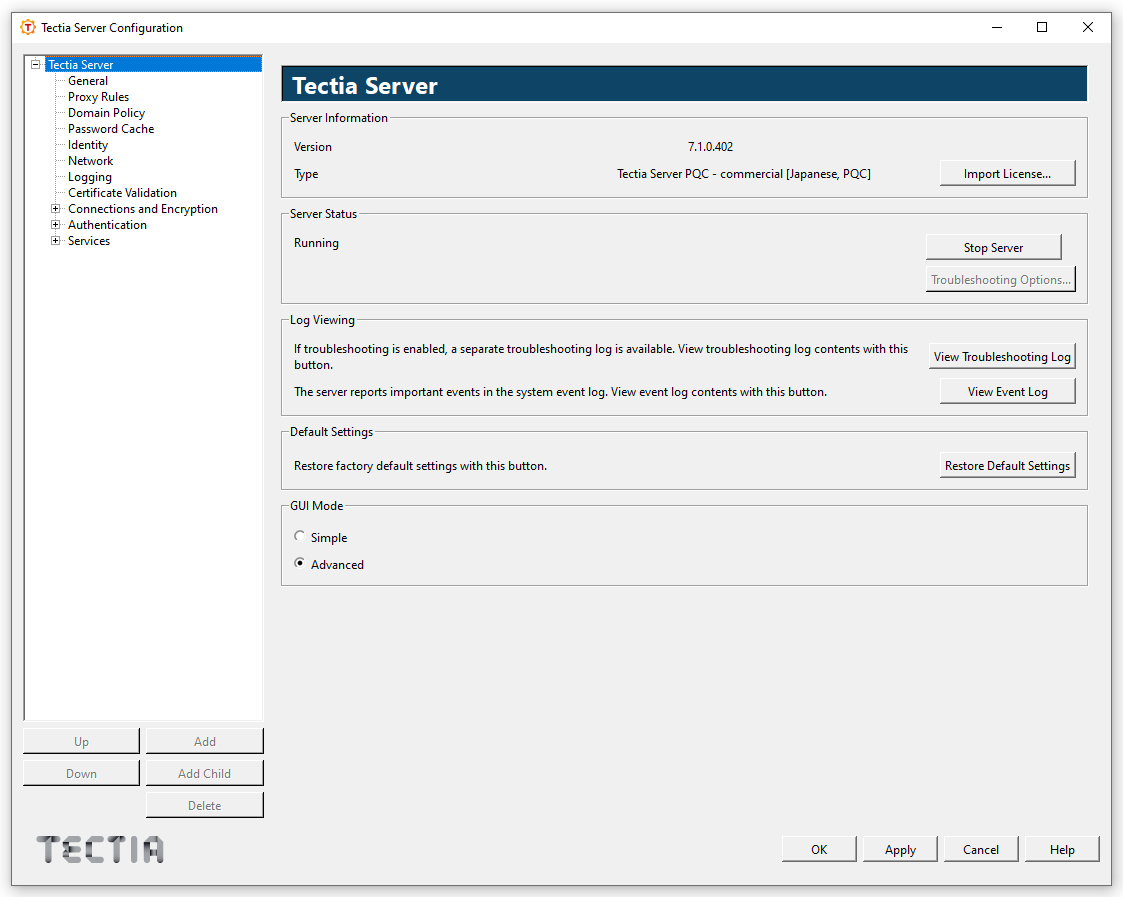Viewport: 1123px width, 897px height.
Task: Open Certificate Validation page
Action: click(x=122, y=193)
